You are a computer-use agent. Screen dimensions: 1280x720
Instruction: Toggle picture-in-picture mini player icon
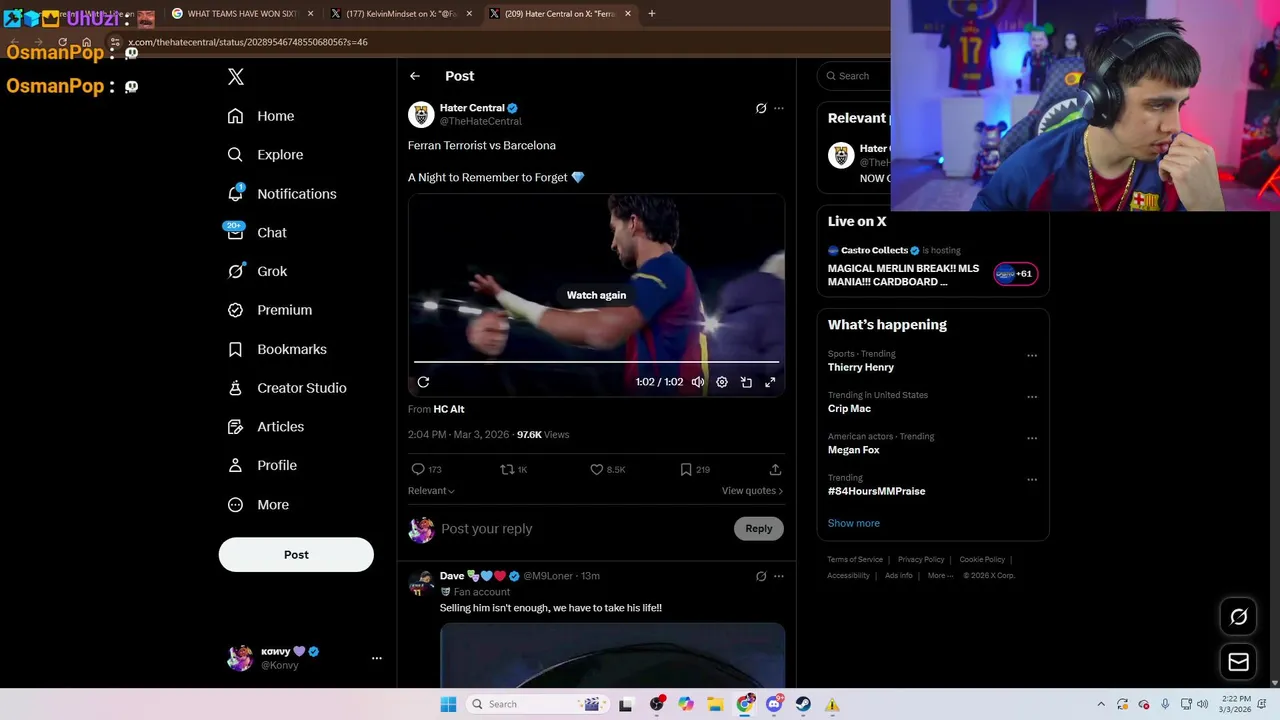click(746, 382)
